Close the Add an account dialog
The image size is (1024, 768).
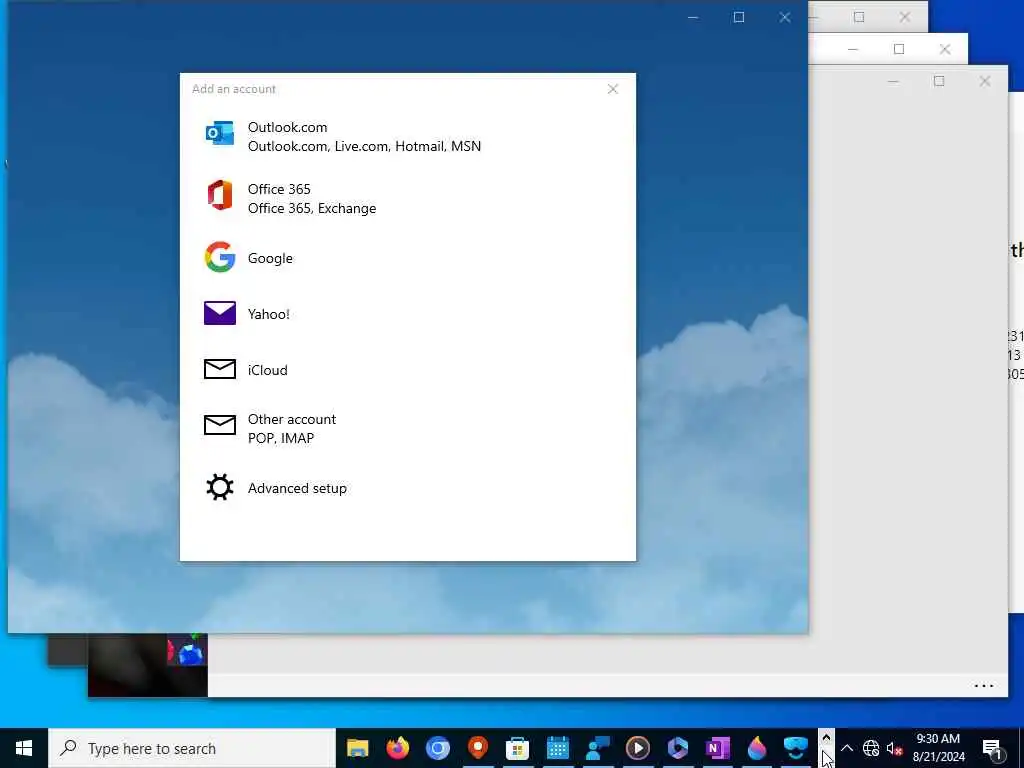[613, 89]
